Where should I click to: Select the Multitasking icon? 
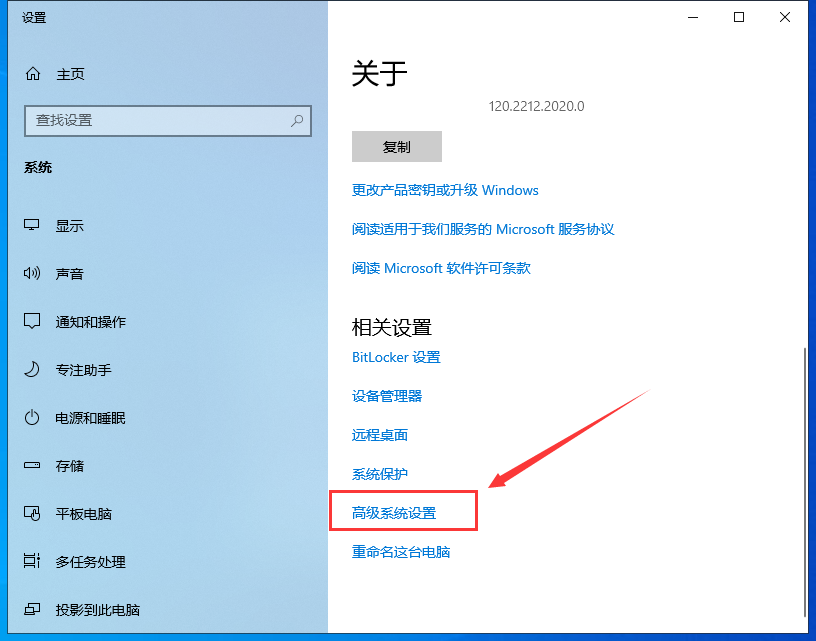[32, 562]
